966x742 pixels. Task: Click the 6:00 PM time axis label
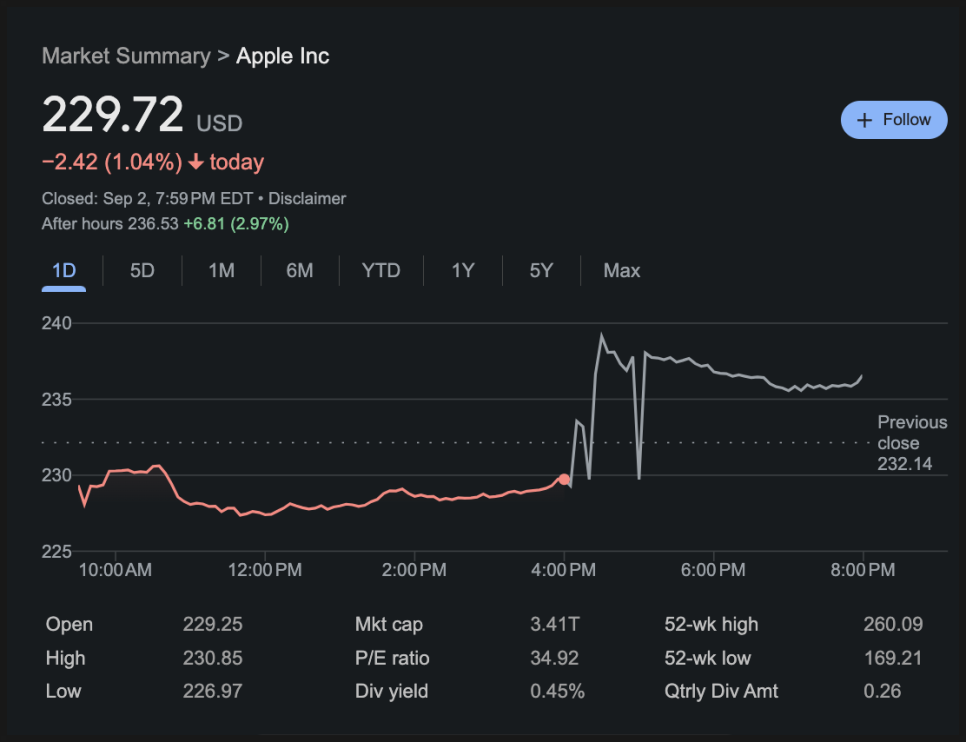point(713,569)
